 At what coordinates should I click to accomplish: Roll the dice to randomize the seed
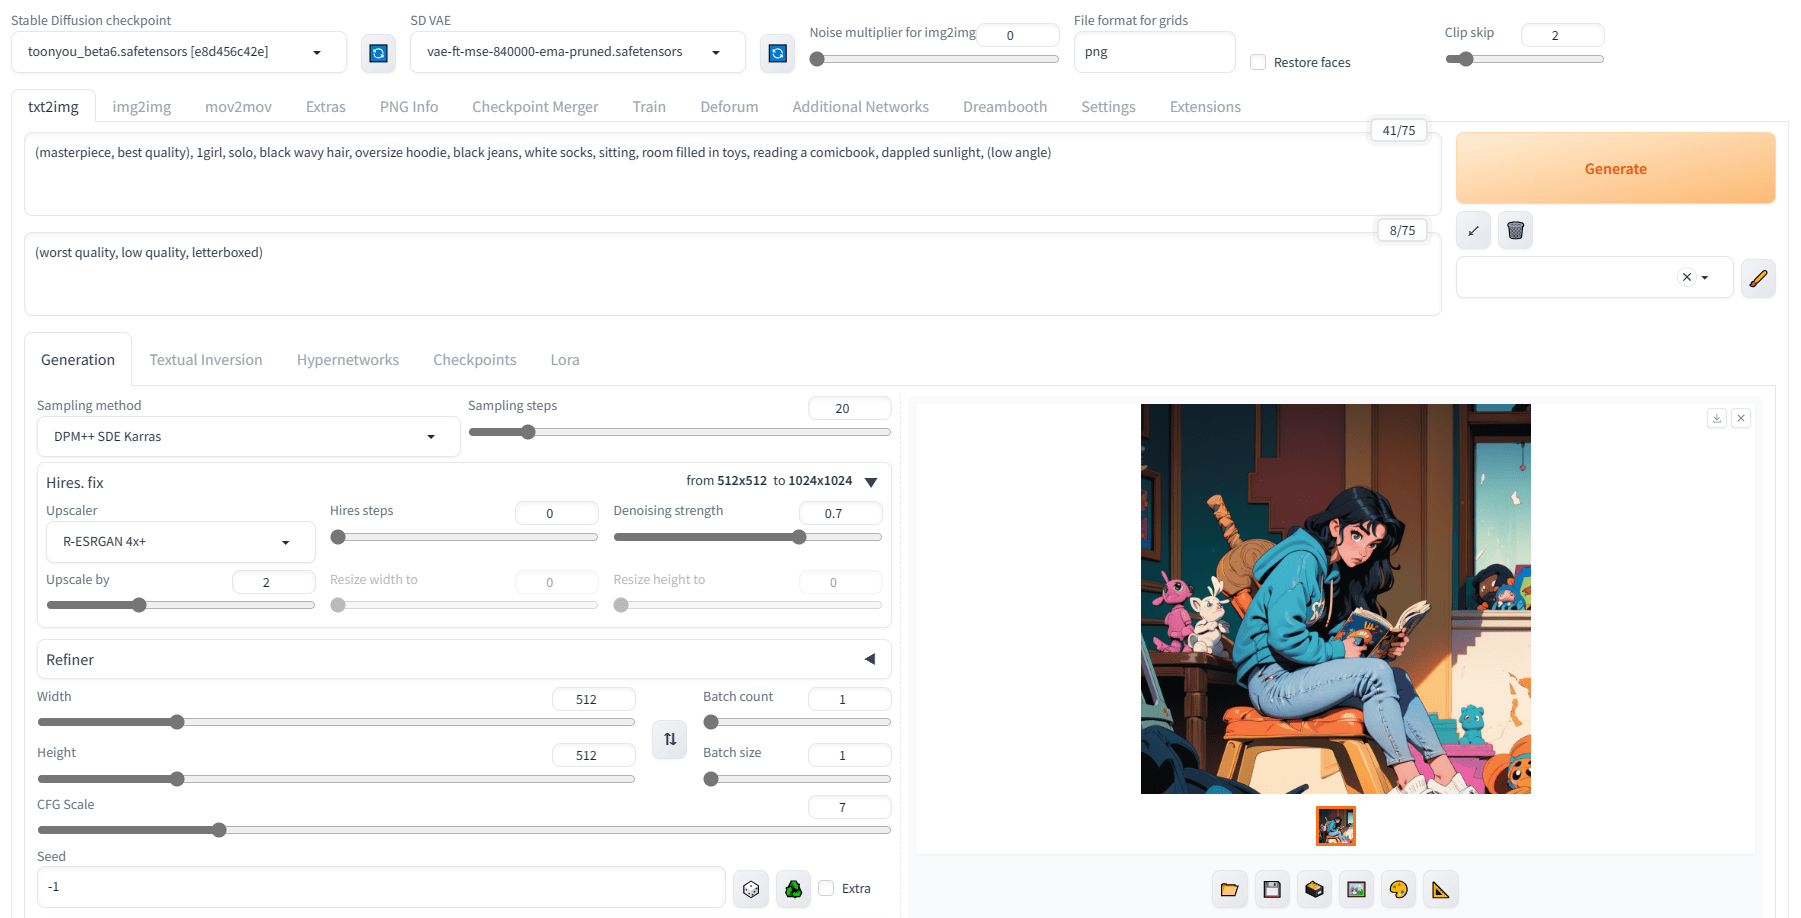(750, 888)
